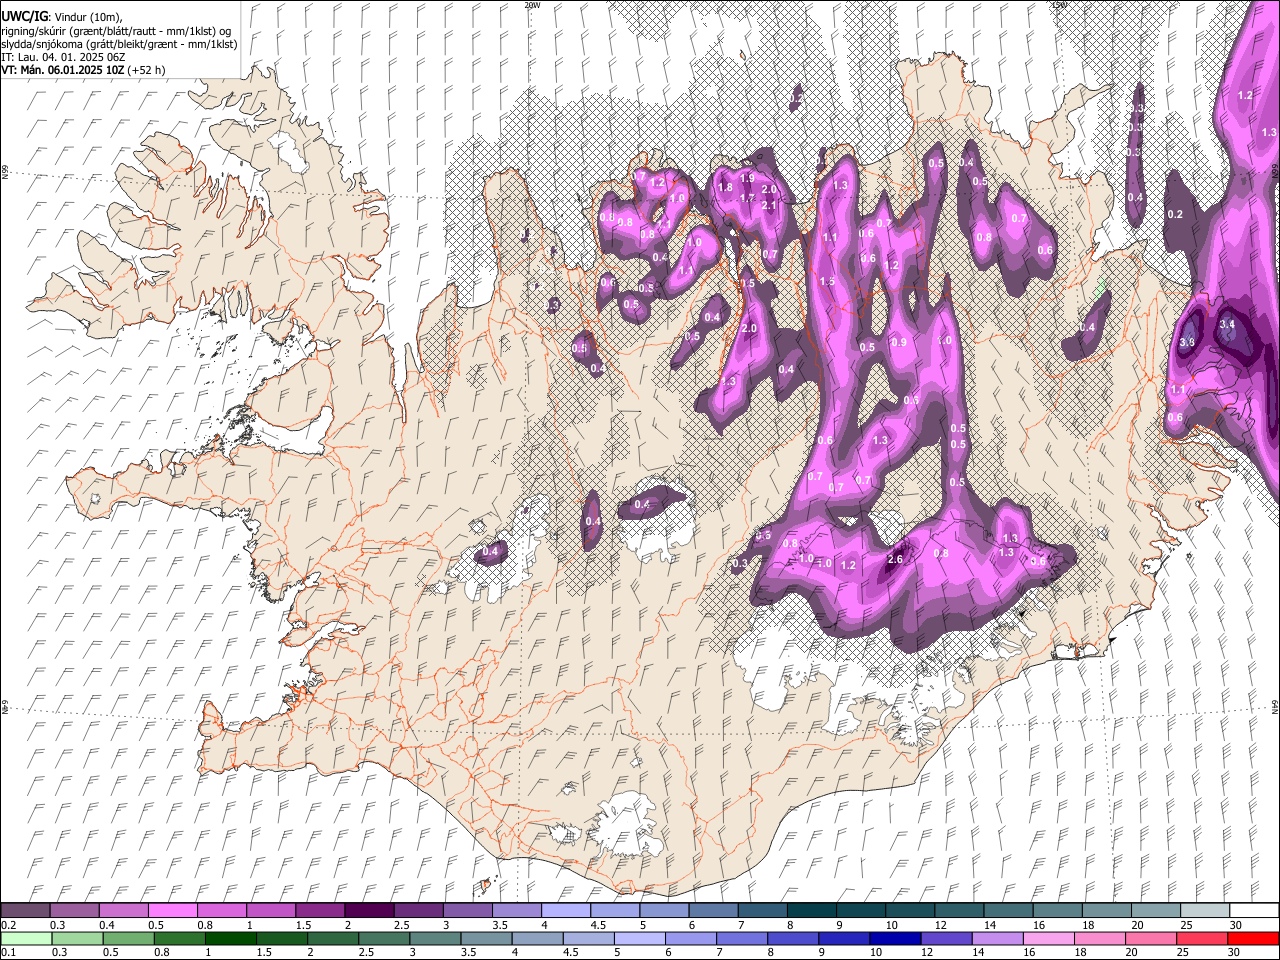Select the white swatch ending the snow legend
1280x960 pixels.
(x=1254, y=911)
